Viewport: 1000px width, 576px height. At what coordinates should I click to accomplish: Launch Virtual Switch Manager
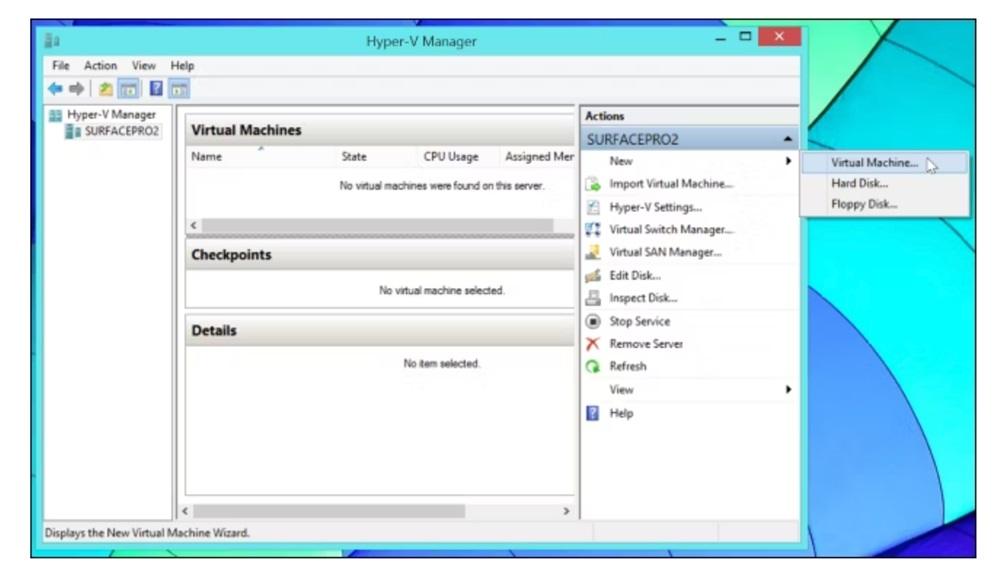tap(671, 230)
